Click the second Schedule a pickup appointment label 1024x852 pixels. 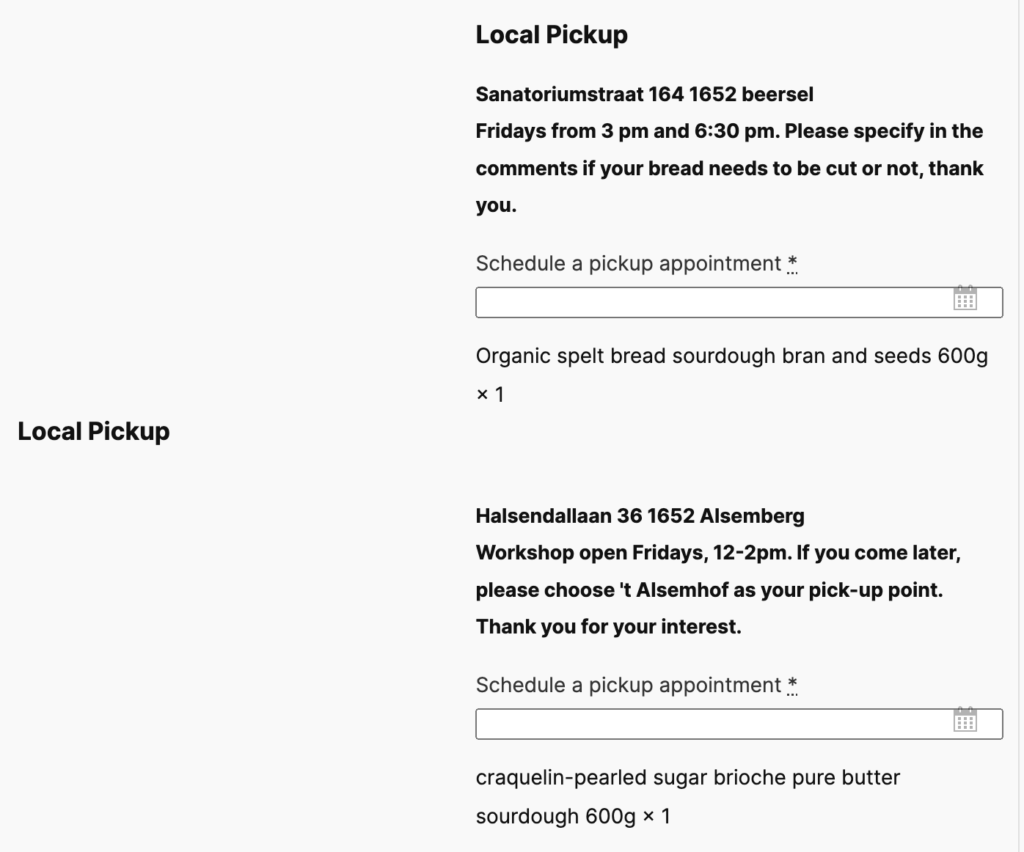pos(628,686)
